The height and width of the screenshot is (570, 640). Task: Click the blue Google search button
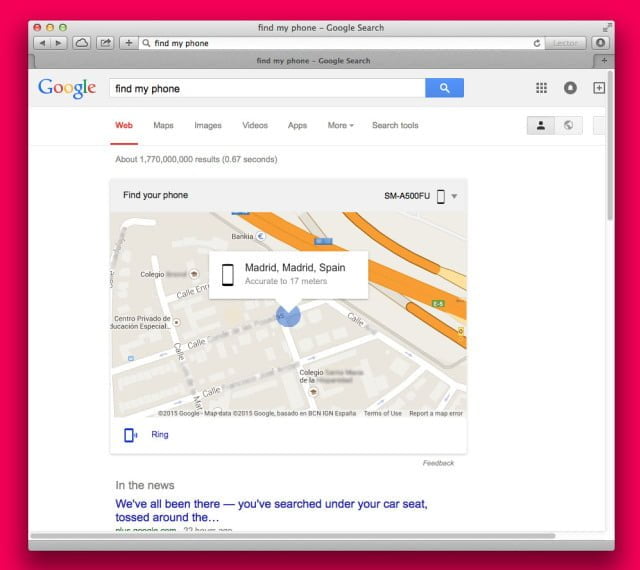(444, 88)
